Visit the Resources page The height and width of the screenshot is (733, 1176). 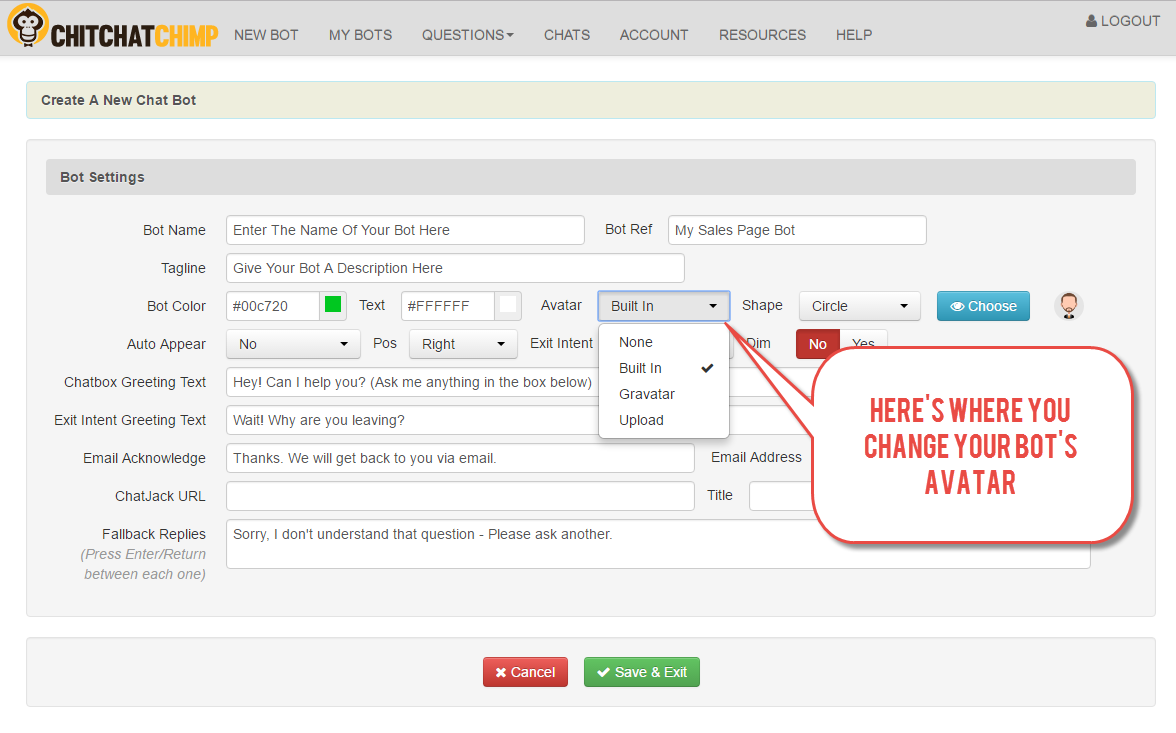click(763, 35)
